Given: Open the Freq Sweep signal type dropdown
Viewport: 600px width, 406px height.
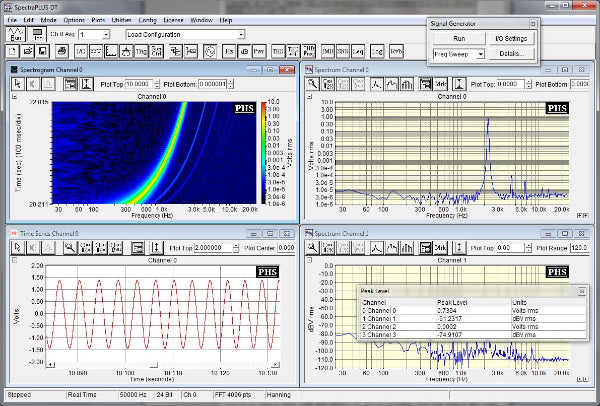Looking at the screenshot, I should [x=481, y=54].
